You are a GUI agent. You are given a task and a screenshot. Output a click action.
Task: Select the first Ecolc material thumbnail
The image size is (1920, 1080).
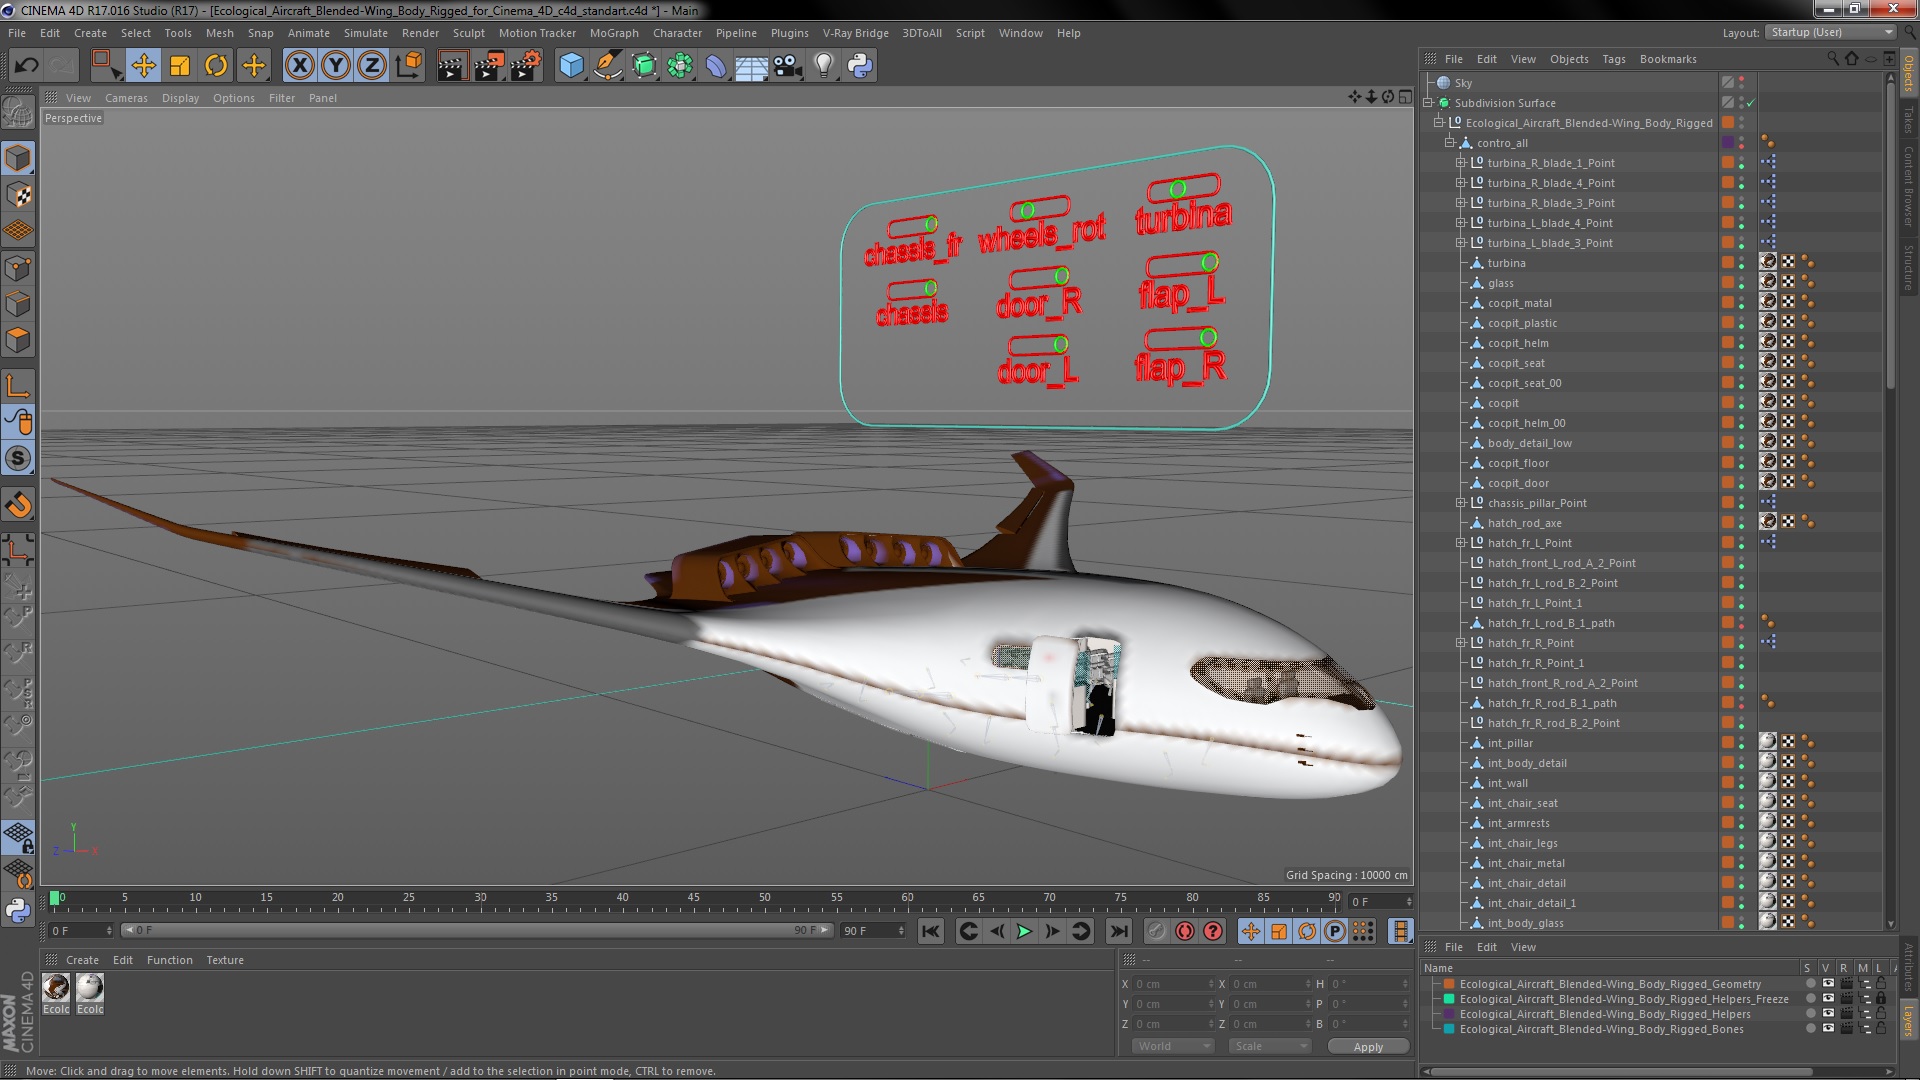click(56, 989)
